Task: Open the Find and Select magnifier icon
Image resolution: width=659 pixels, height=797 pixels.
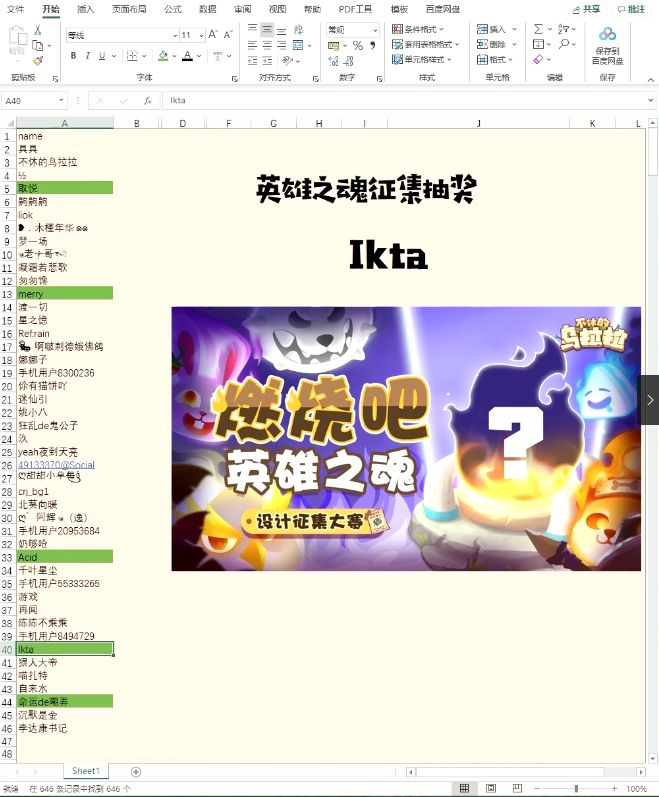Action: (x=563, y=45)
